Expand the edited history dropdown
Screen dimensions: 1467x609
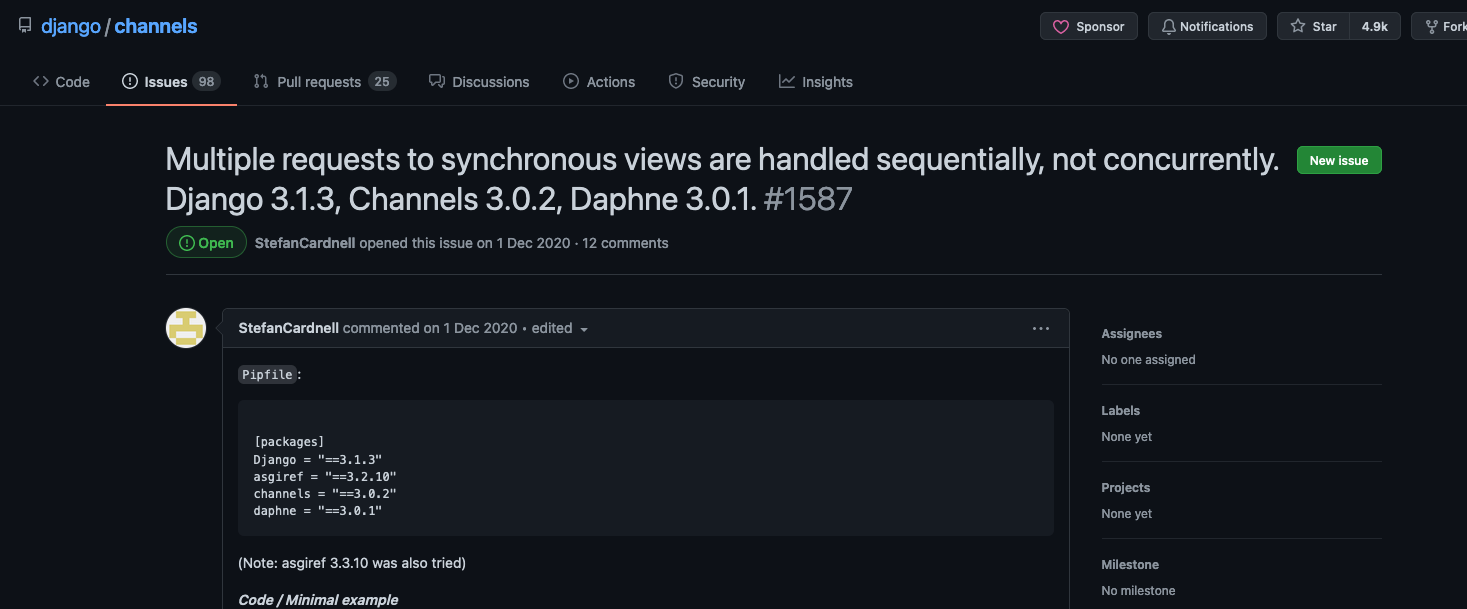(x=560, y=328)
